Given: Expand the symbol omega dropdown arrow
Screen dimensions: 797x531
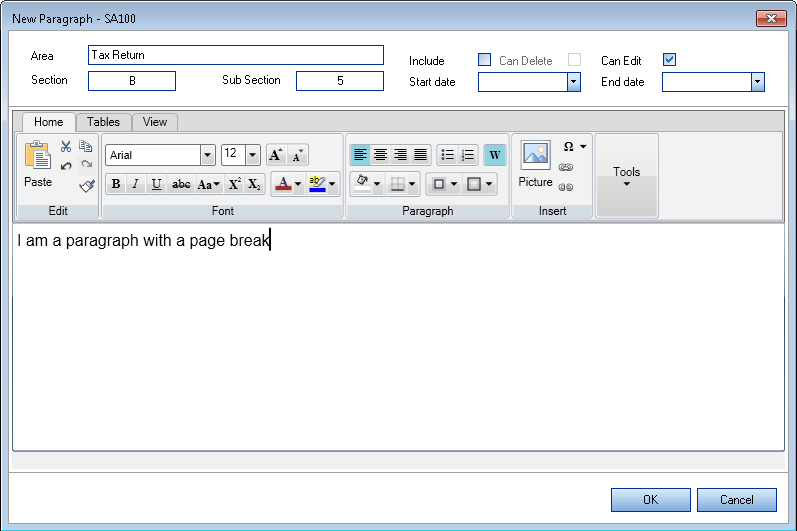Looking at the screenshot, I should coord(583,146).
